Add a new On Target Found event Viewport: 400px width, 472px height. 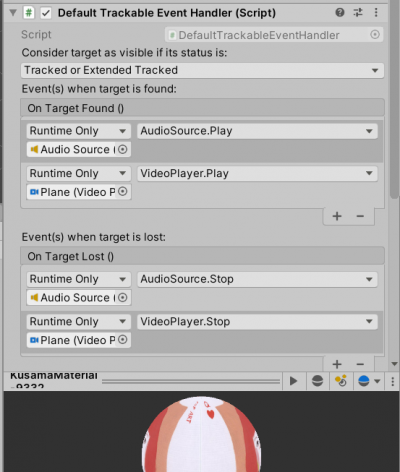coord(337,216)
